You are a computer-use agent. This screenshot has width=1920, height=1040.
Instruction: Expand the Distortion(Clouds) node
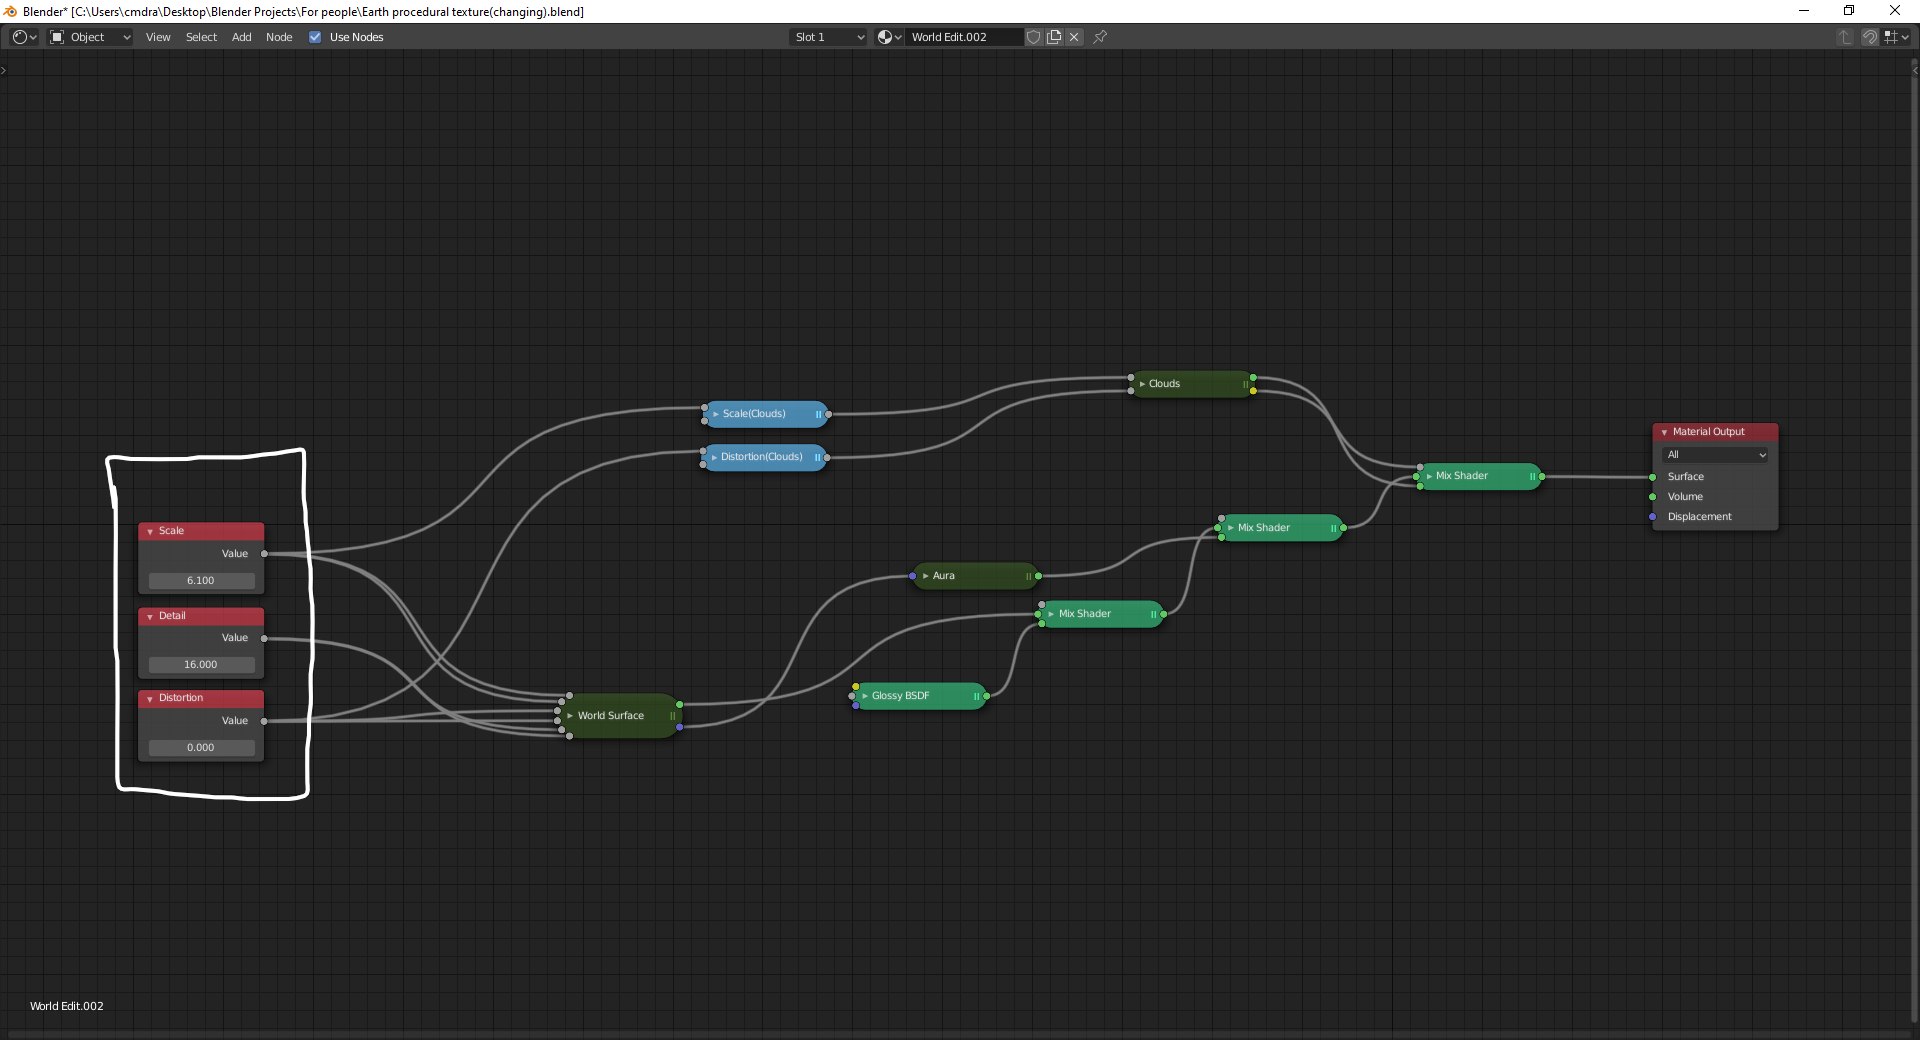click(x=714, y=457)
